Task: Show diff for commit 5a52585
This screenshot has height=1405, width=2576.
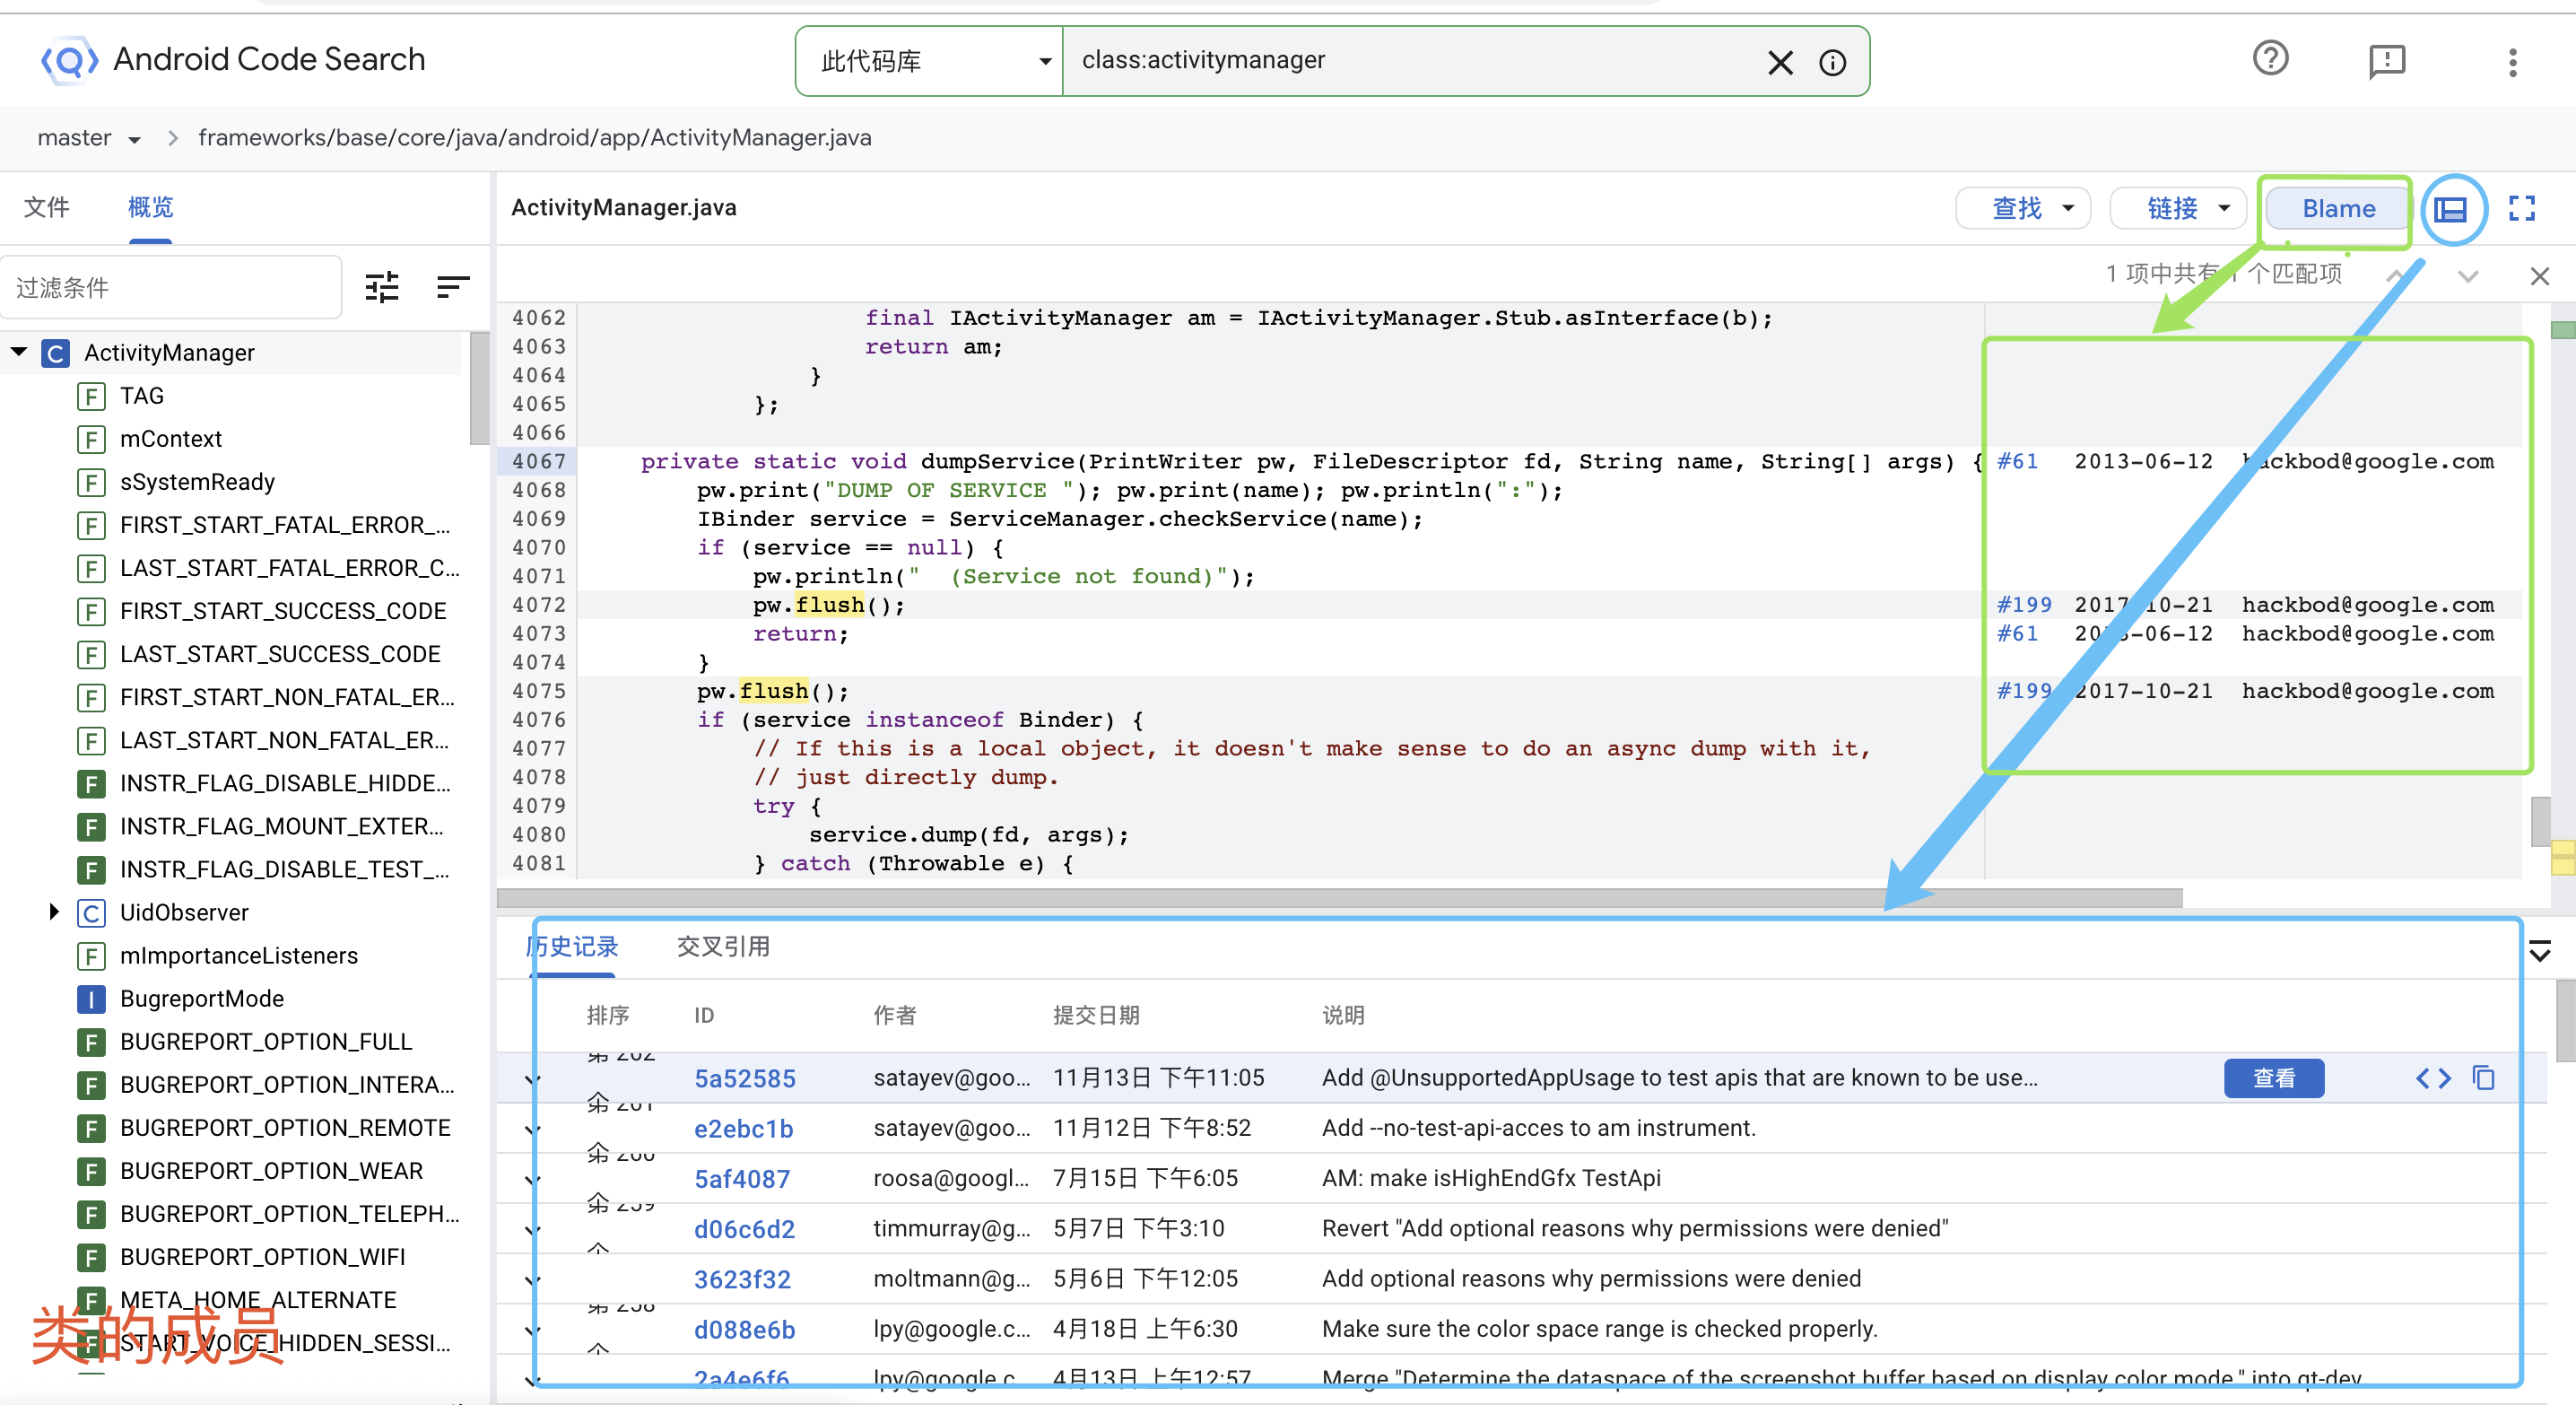Action: pyautogui.click(x=2433, y=1078)
